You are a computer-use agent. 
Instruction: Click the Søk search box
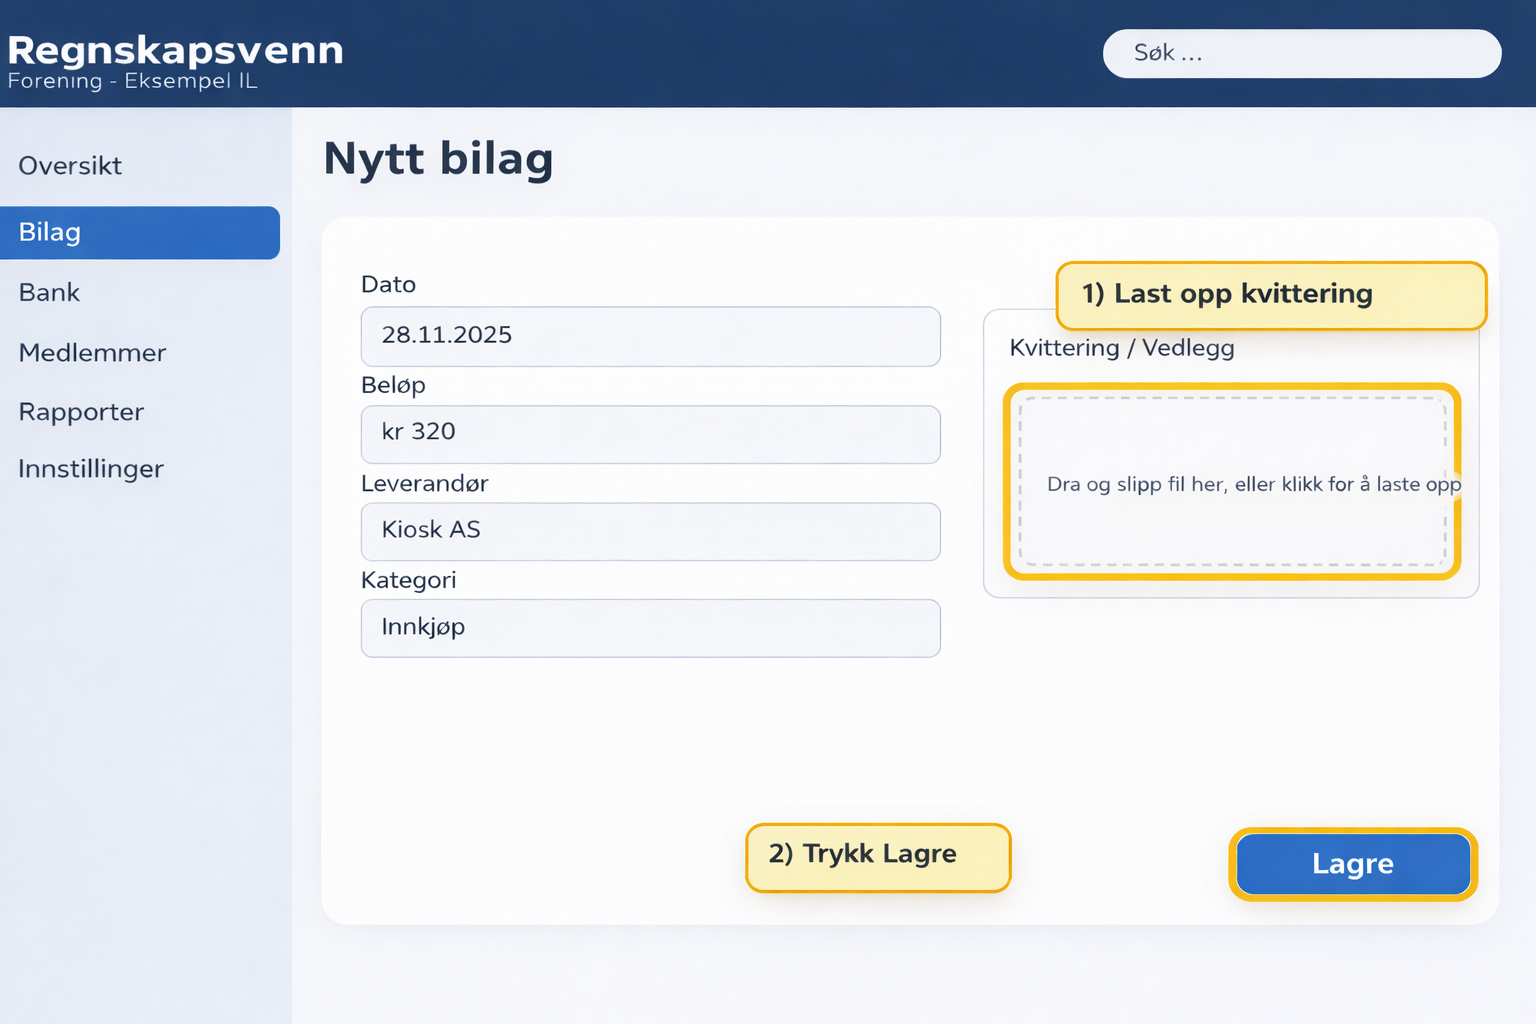click(x=1301, y=53)
